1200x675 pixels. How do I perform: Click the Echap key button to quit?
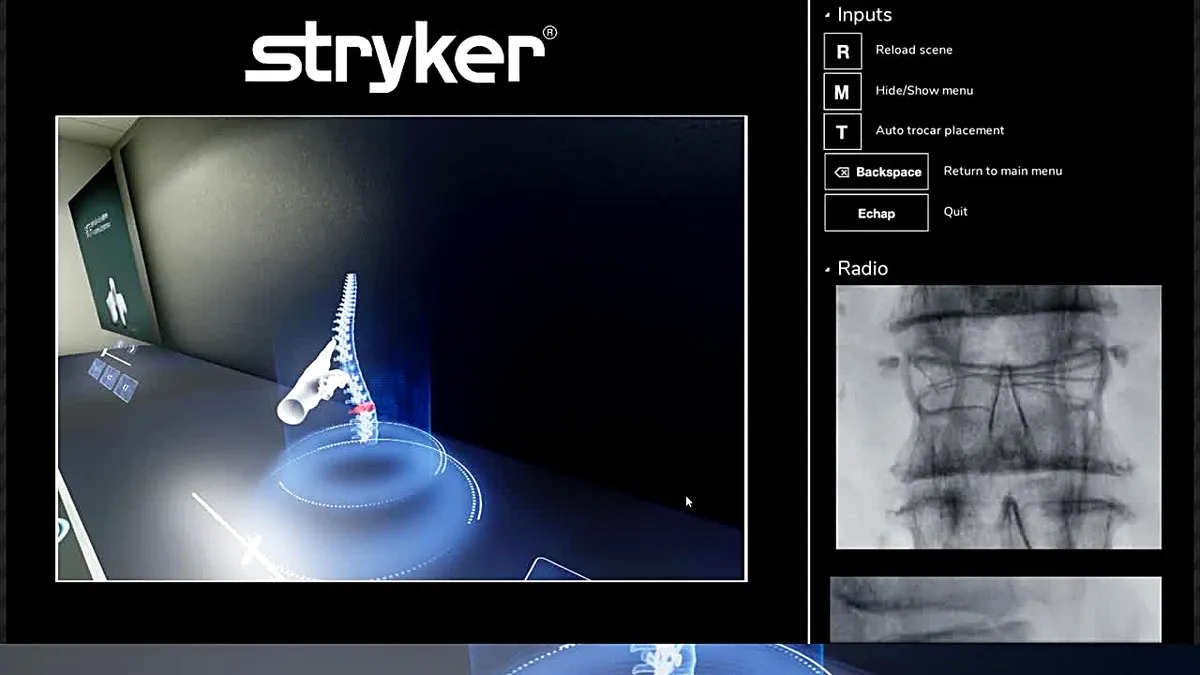(876, 213)
